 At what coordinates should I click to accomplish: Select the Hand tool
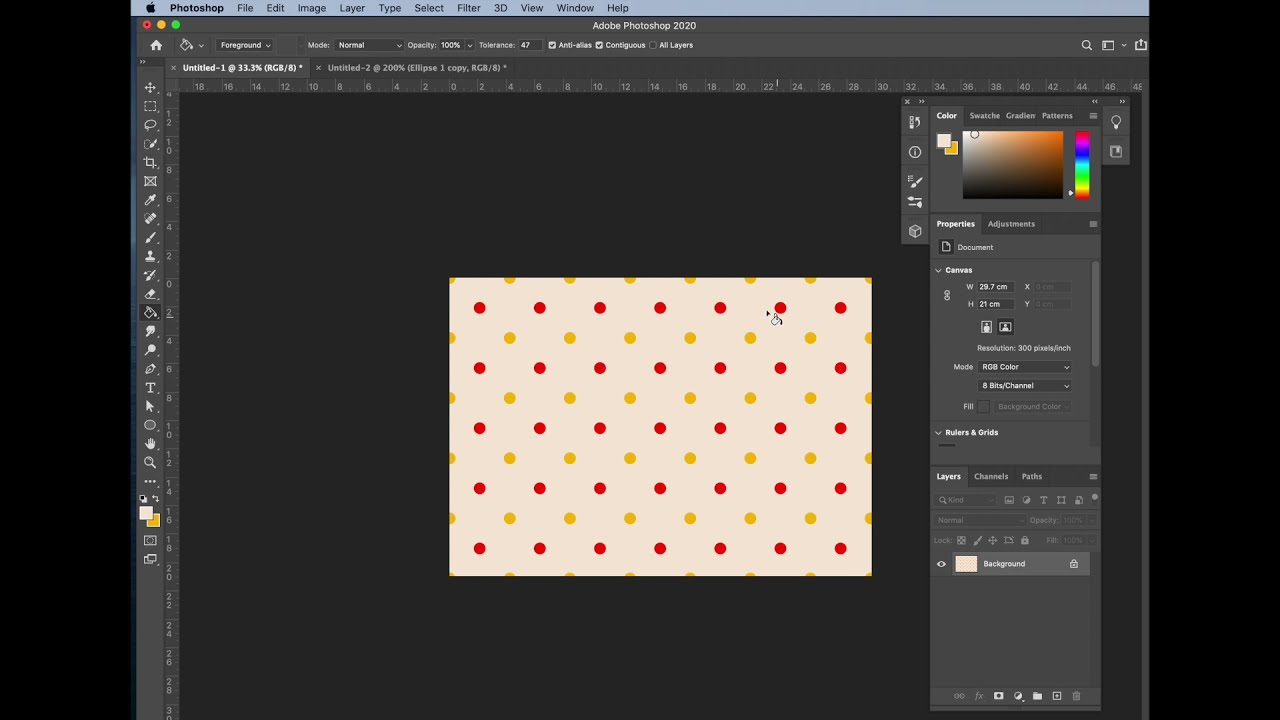tap(150, 443)
